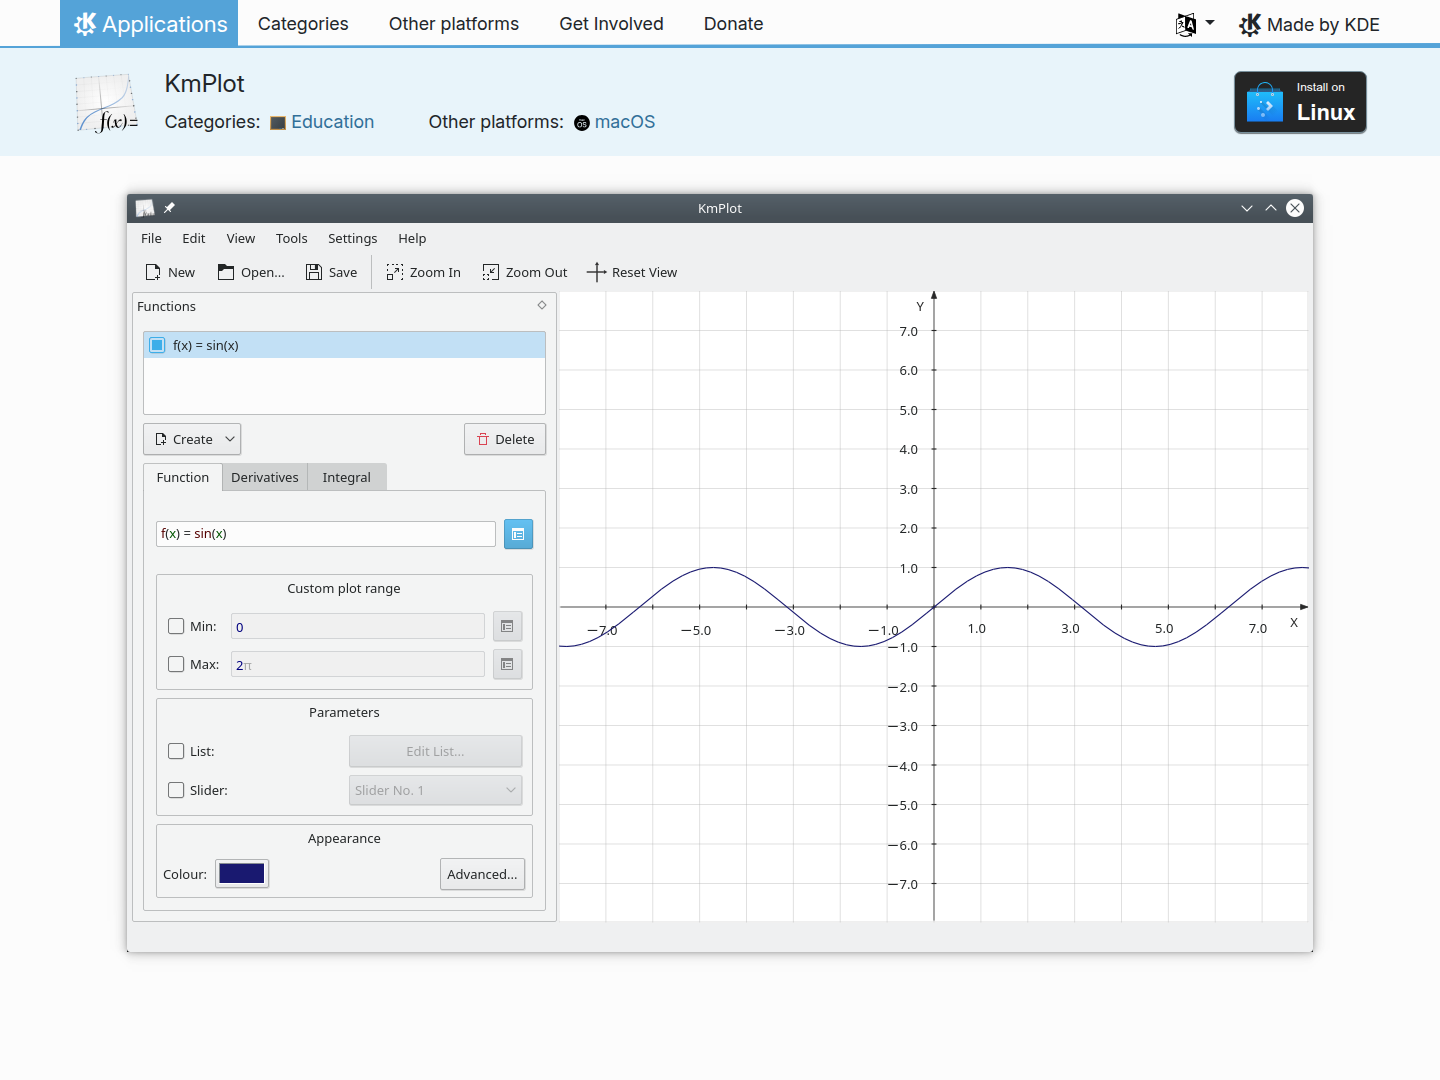Tick the parameter List checkbox

[x=176, y=751]
